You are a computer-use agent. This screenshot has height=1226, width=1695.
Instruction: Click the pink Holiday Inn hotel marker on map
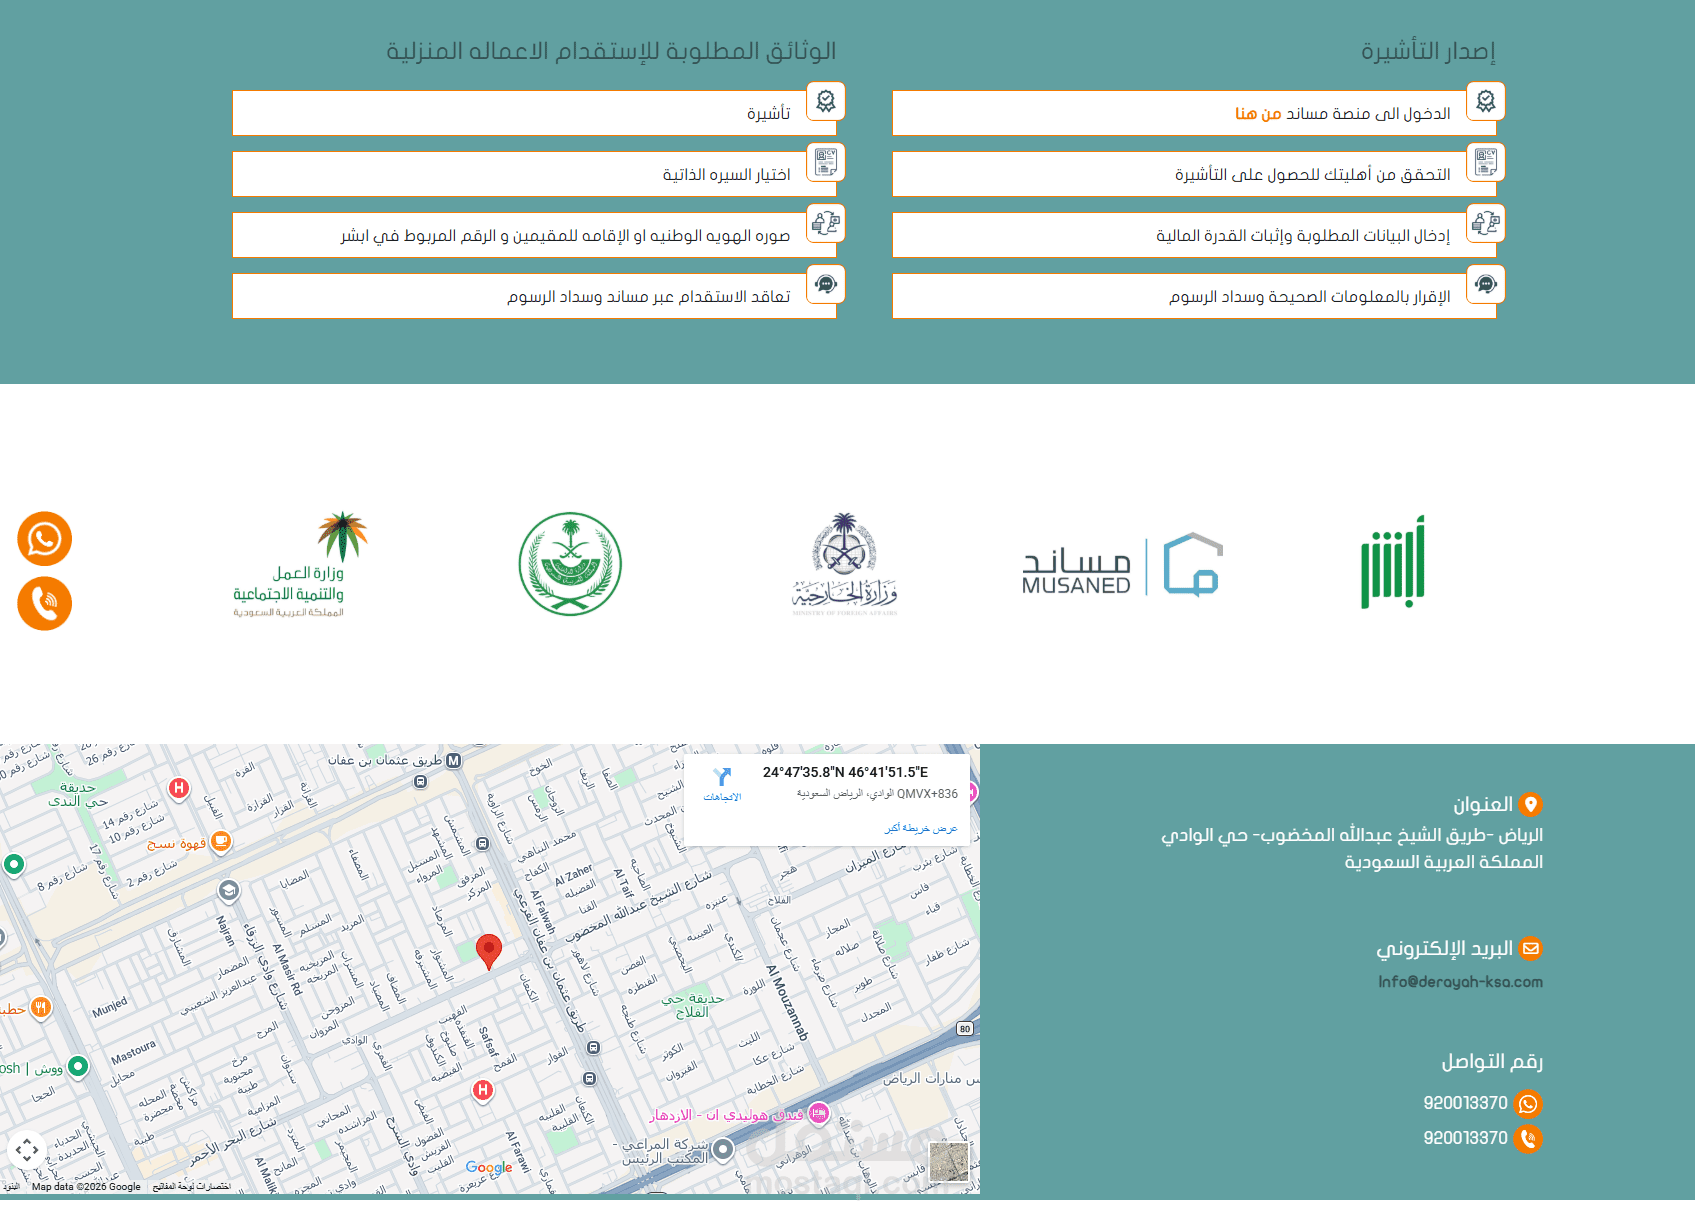(x=819, y=1113)
